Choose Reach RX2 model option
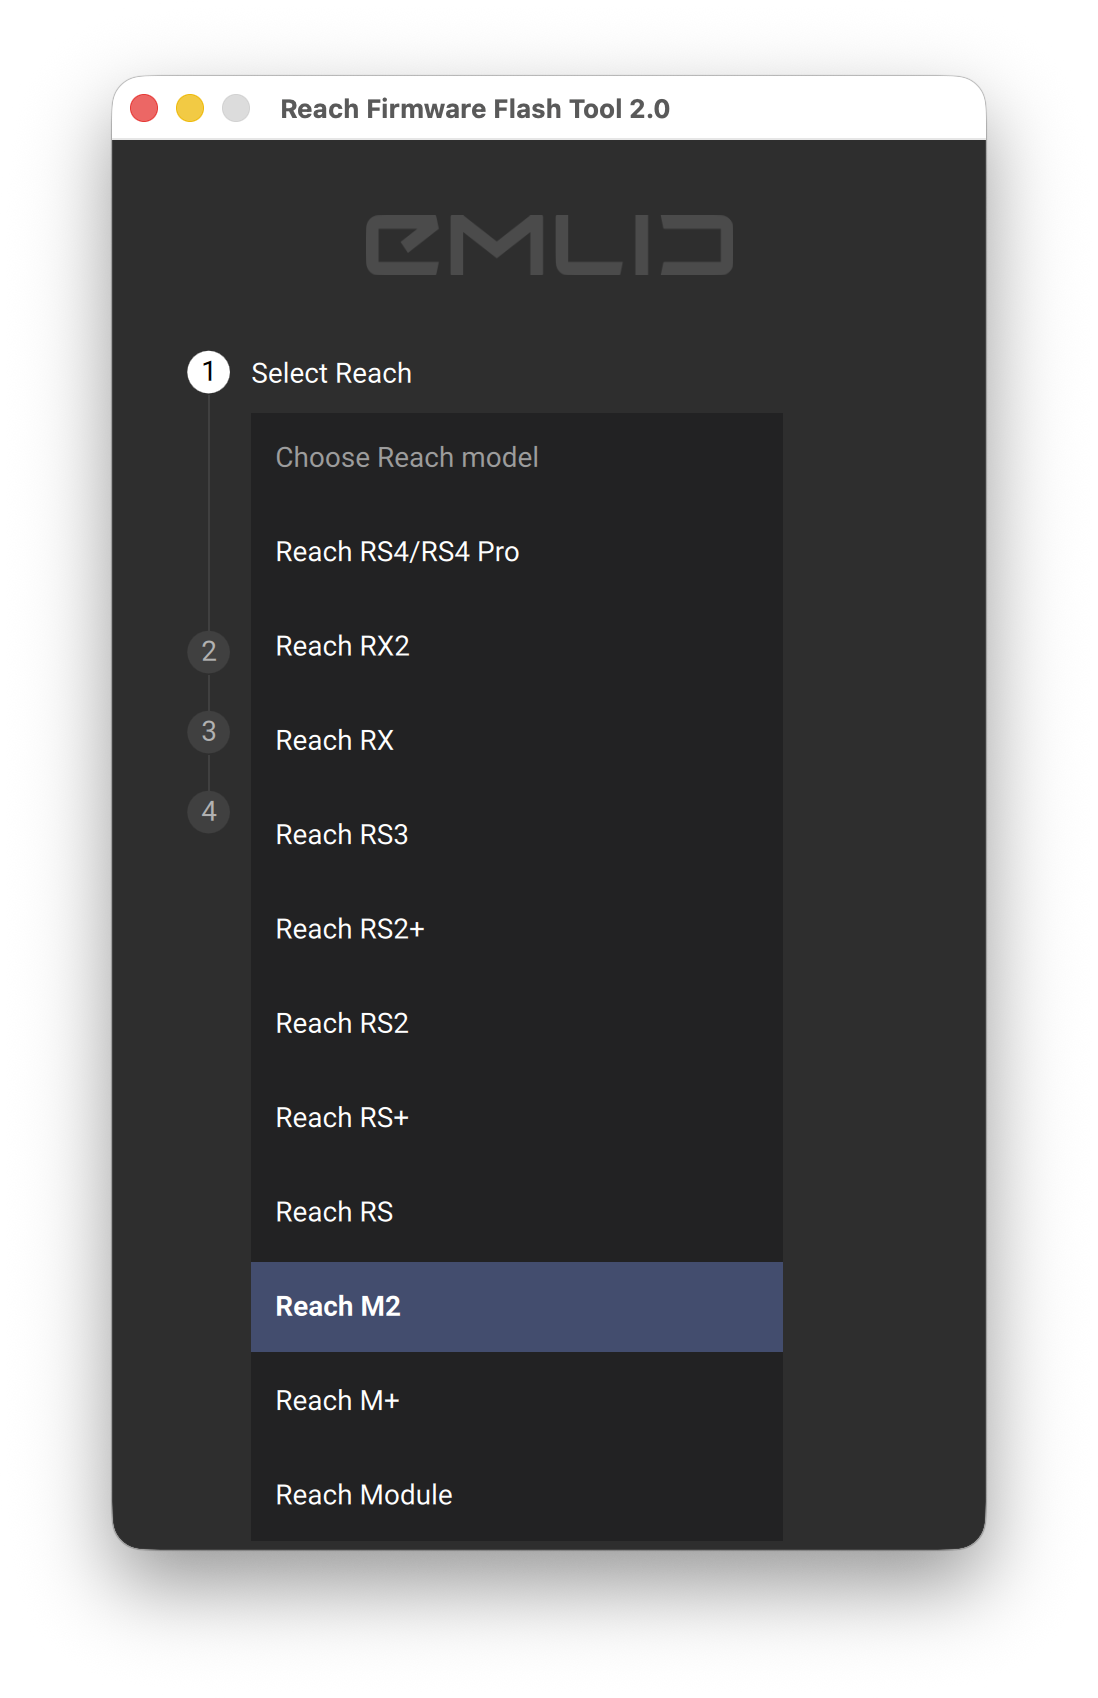The height and width of the screenshot is (1698, 1098). coord(516,646)
